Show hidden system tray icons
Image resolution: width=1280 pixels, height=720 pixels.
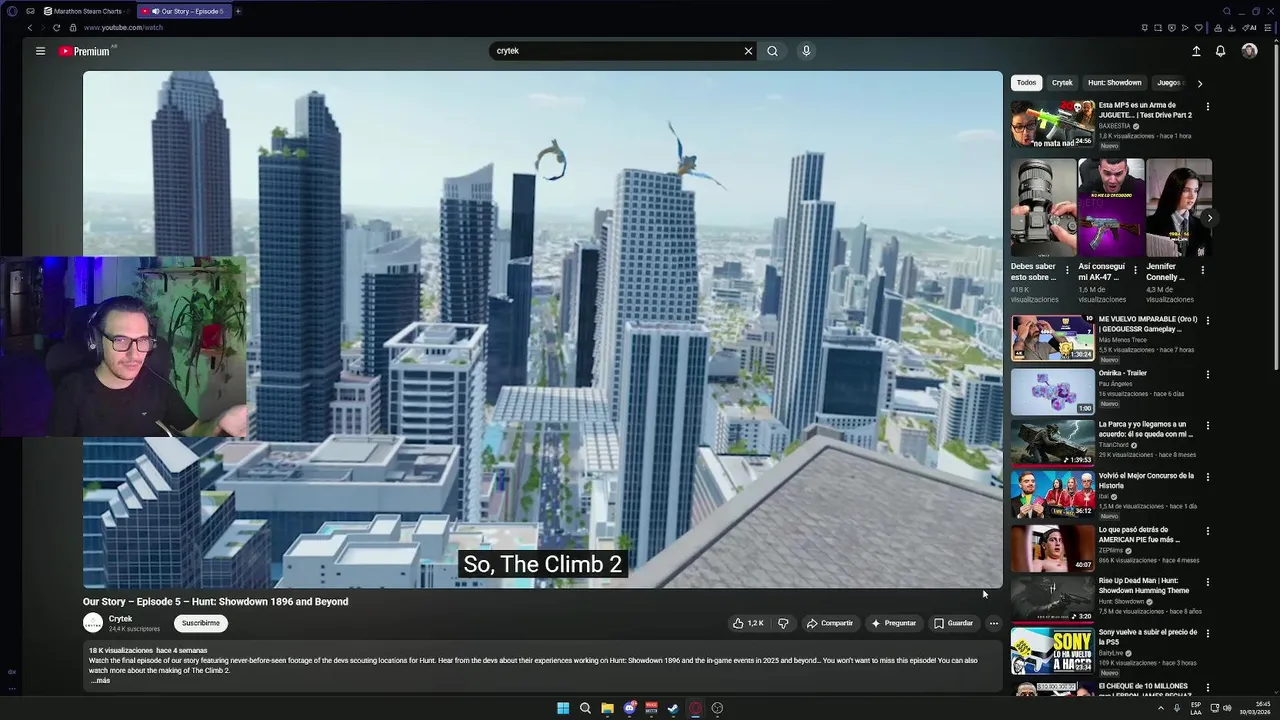coord(1161,708)
